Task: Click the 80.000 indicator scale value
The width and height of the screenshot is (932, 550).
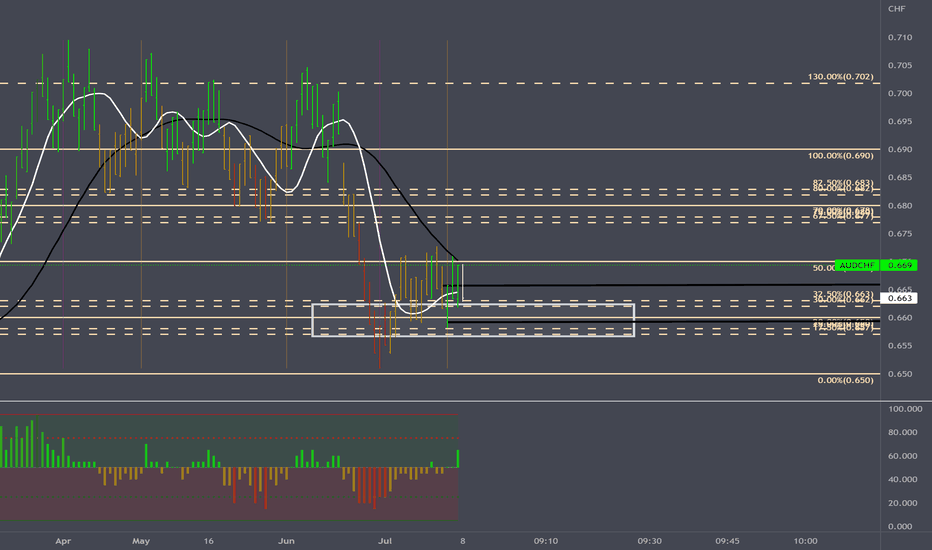Action: pos(903,432)
